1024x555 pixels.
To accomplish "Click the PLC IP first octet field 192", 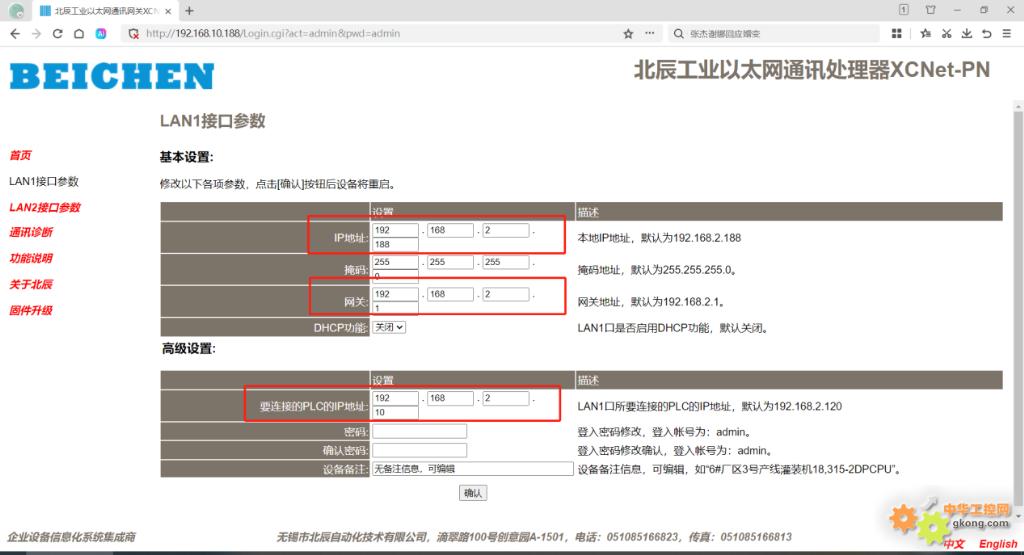I will [x=395, y=398].
